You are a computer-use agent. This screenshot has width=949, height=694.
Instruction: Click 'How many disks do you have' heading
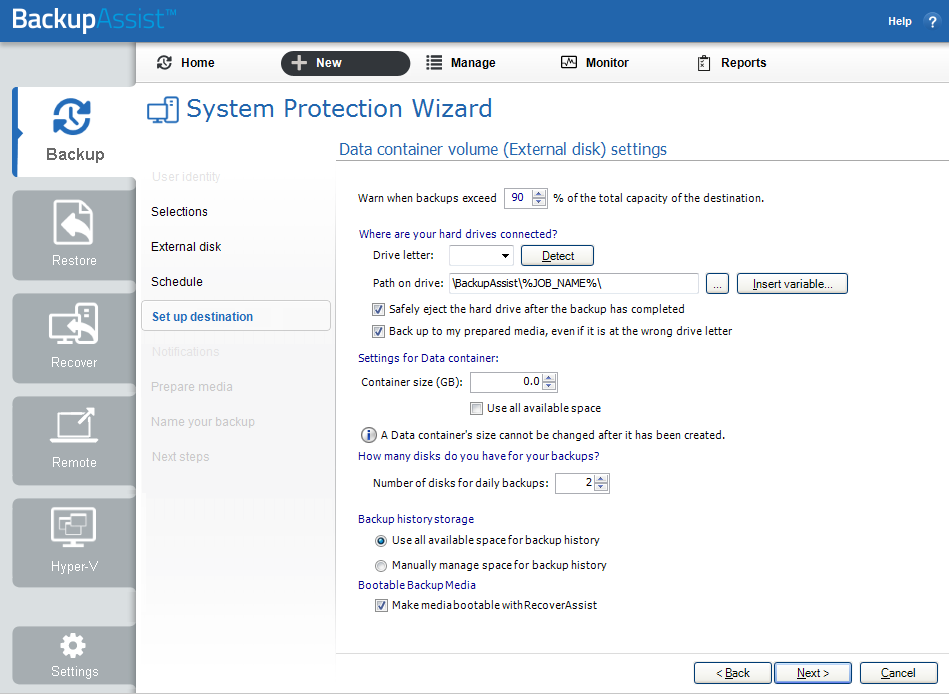coord(479,456)
